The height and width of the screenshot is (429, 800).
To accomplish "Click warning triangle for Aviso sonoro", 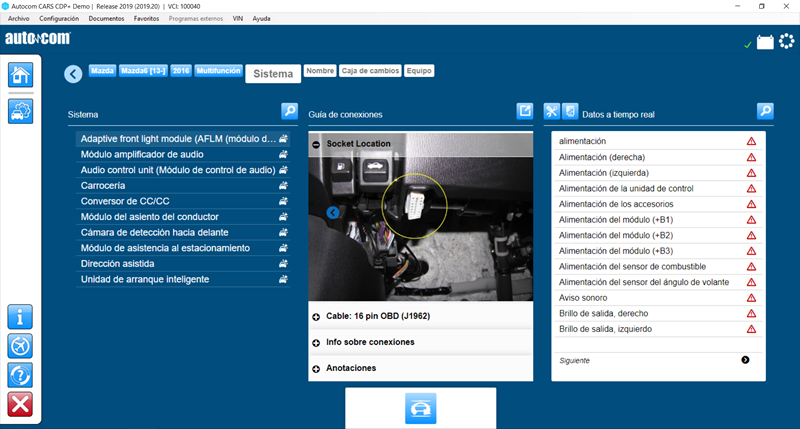I will (751, 298).
